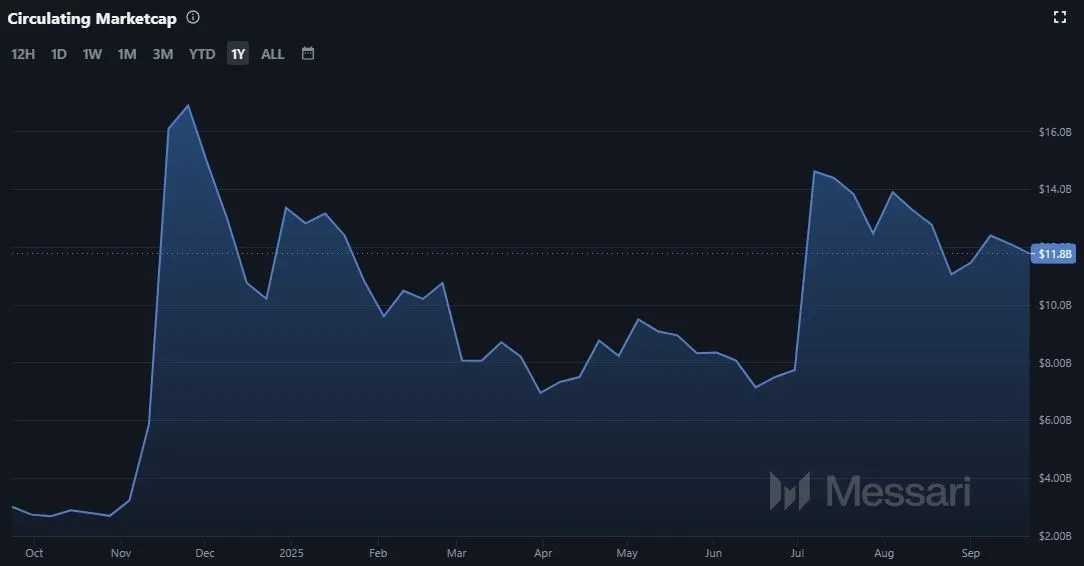
Task: Click the Circulating Marketcap title
Action: click(x=92, y=19)
